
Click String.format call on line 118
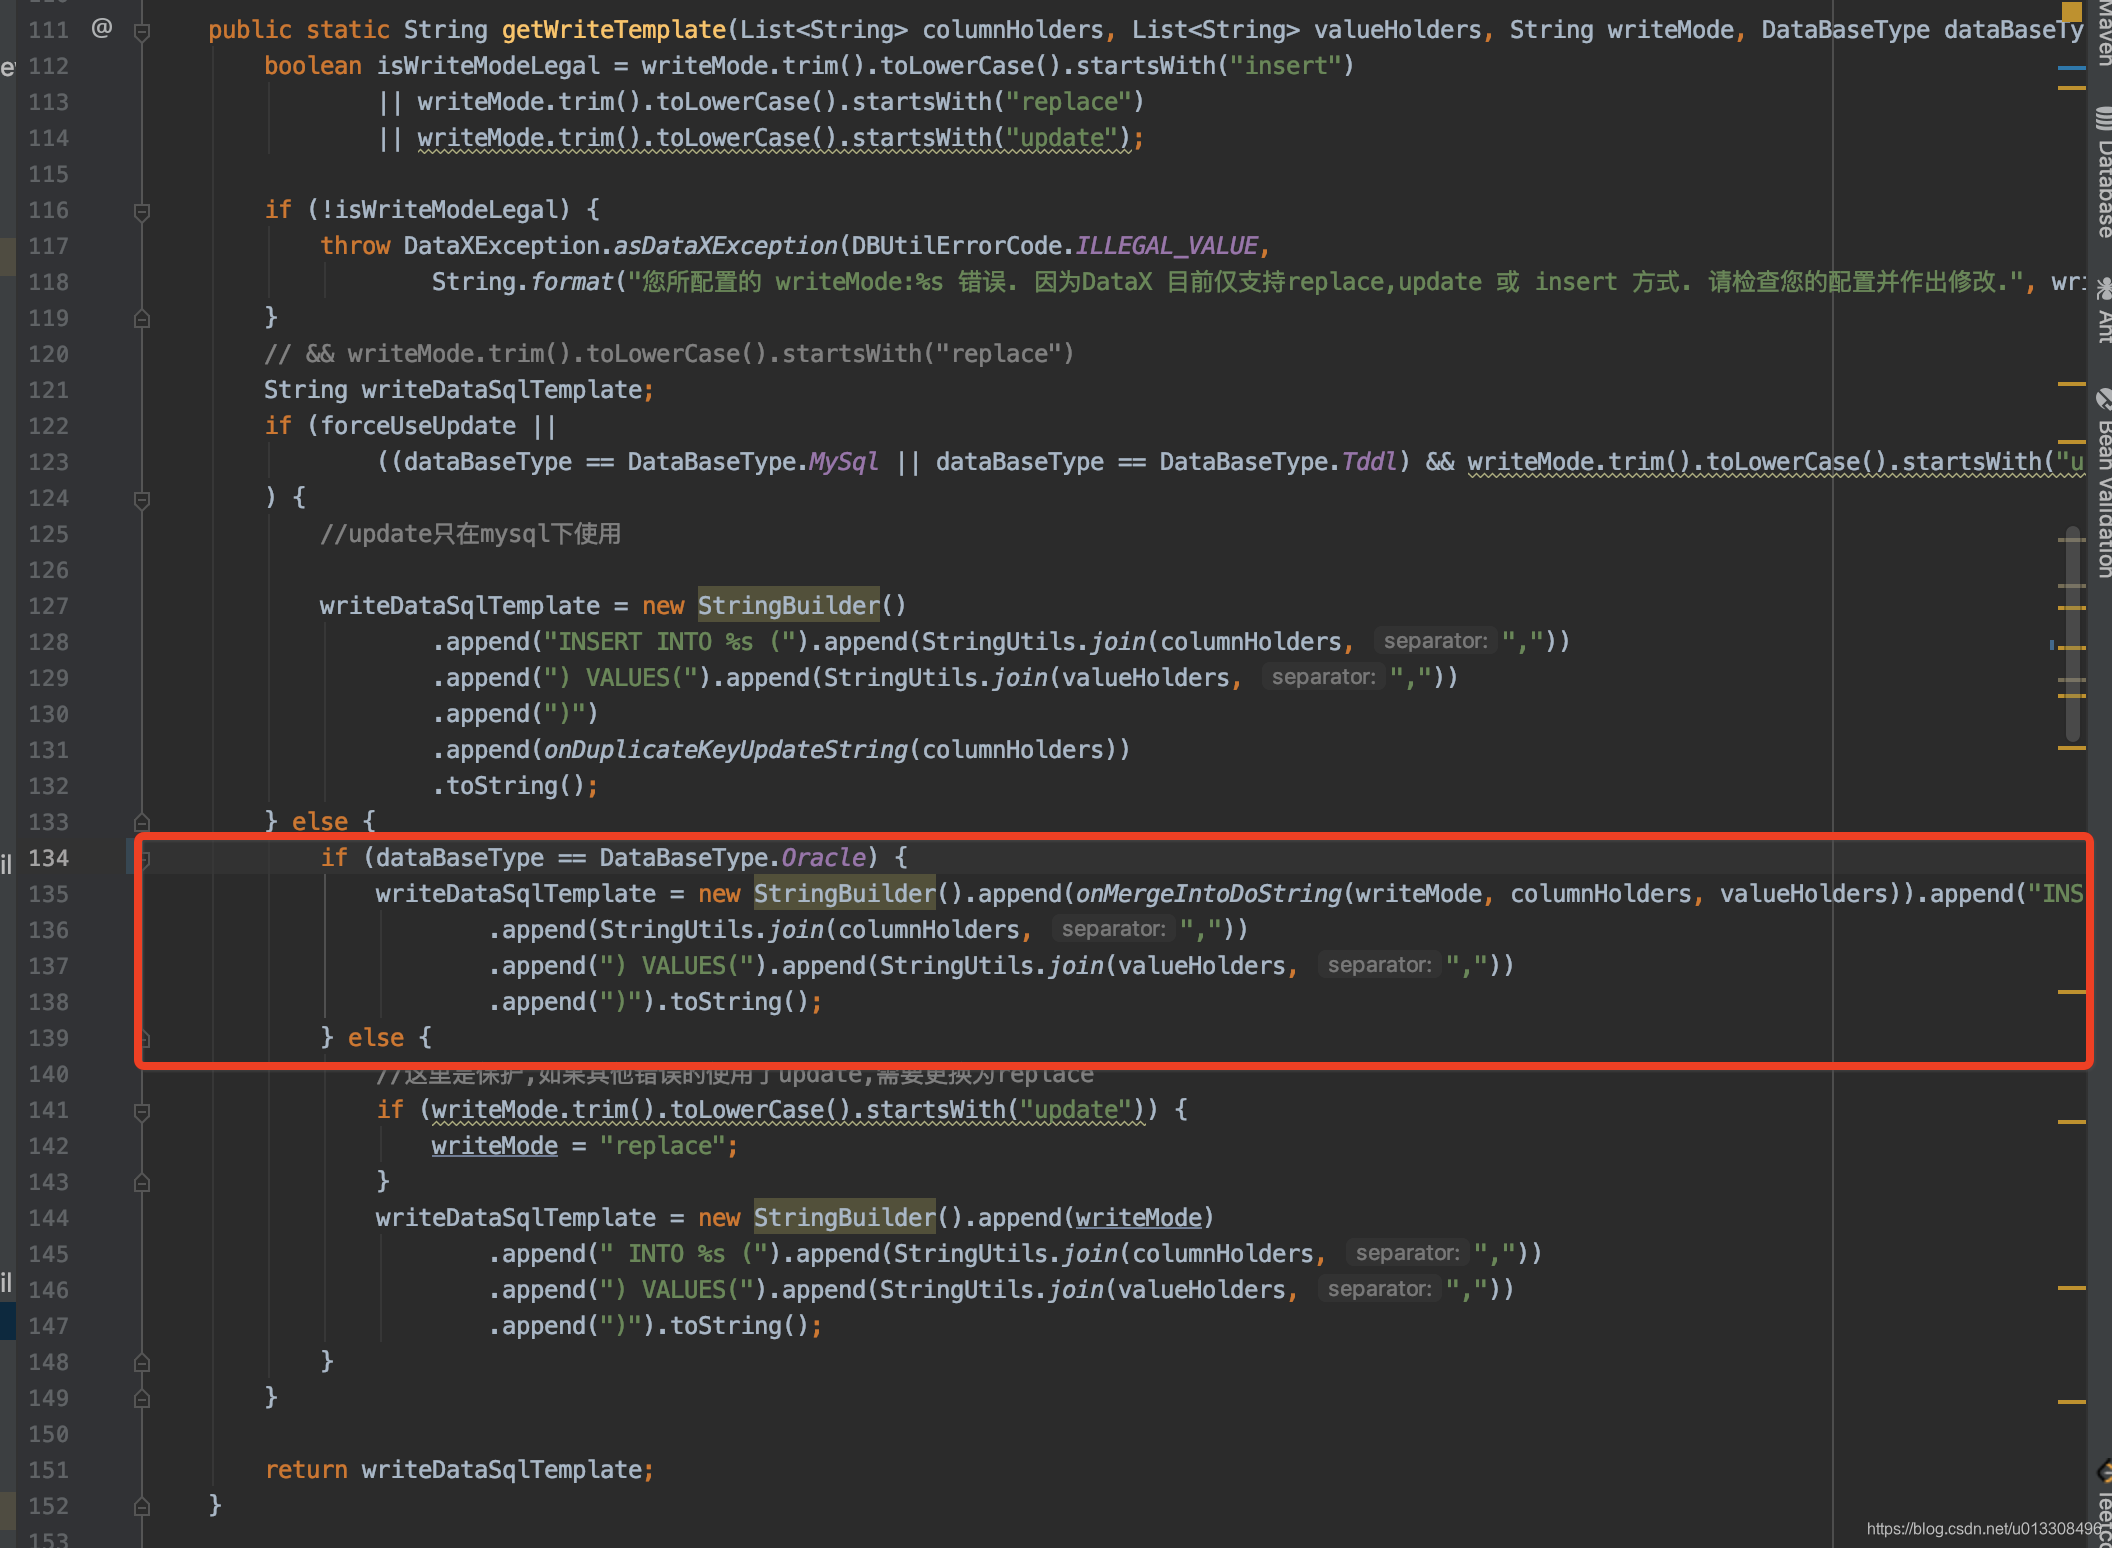(522, 282)
